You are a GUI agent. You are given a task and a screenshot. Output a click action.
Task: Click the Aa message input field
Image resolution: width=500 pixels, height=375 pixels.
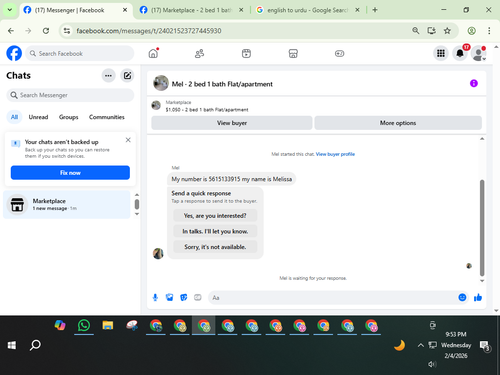333,298
